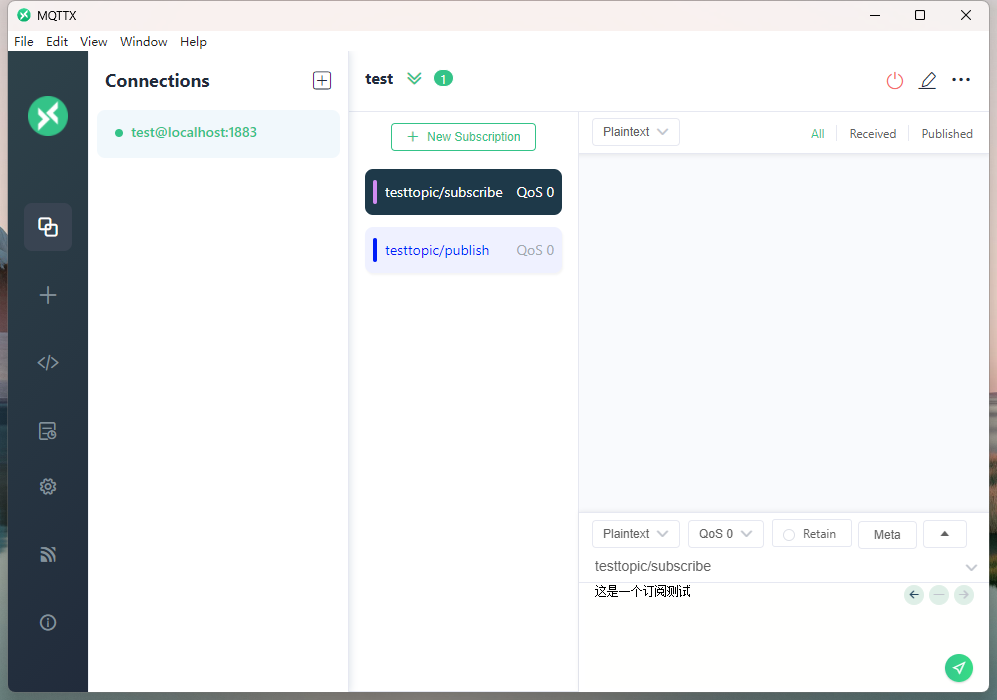Click the purple color bar on testtopic/subscribe
This screenshot has height=700, width=997.
[x=375, y=192]
